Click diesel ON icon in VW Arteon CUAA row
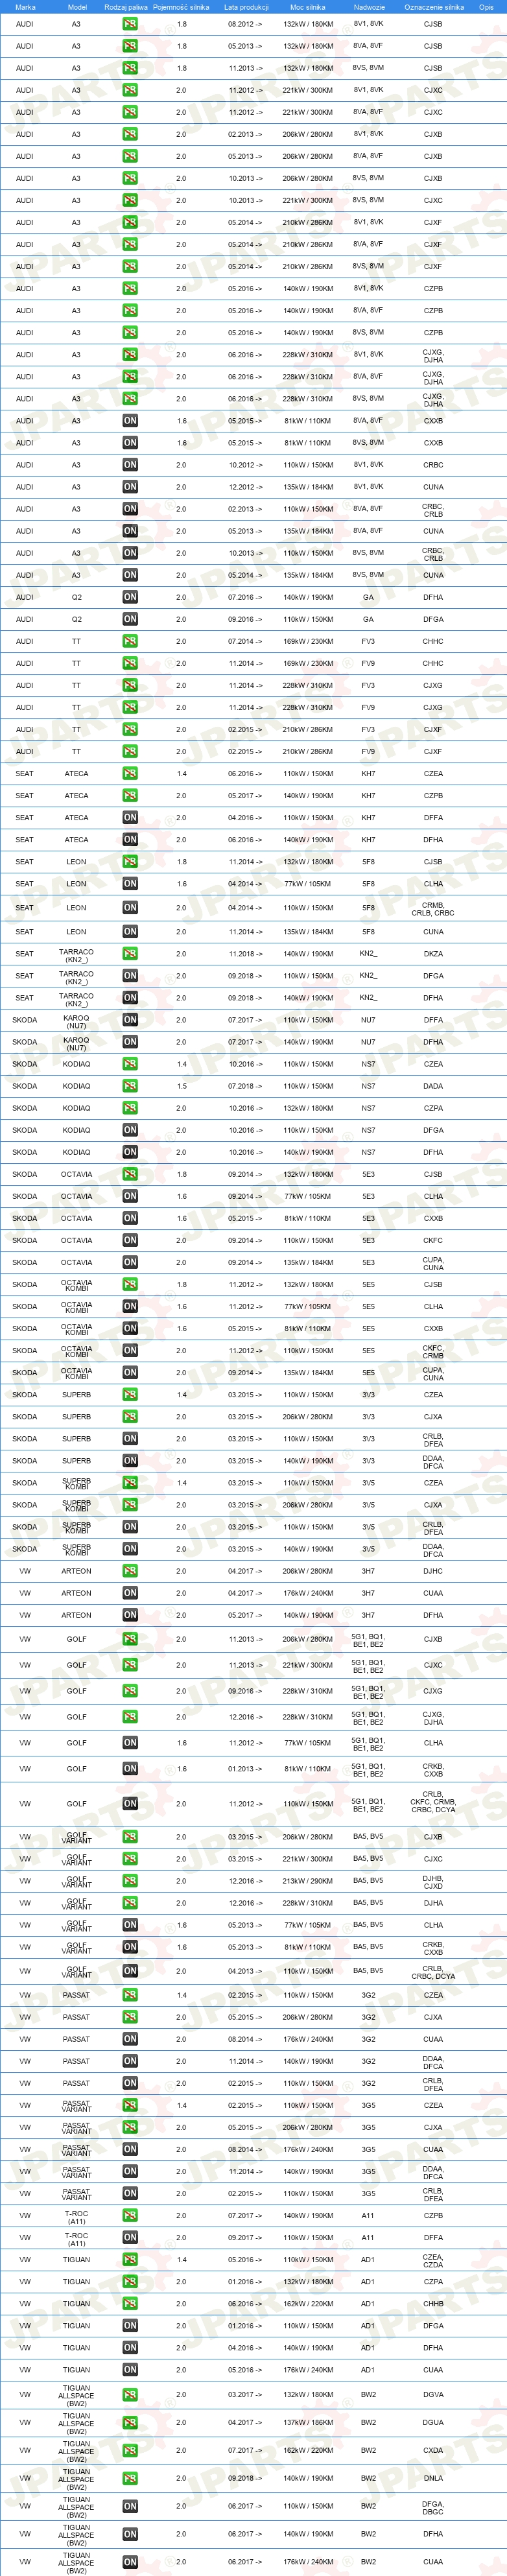This screenshot has width=507, height=2576. 130,1593
